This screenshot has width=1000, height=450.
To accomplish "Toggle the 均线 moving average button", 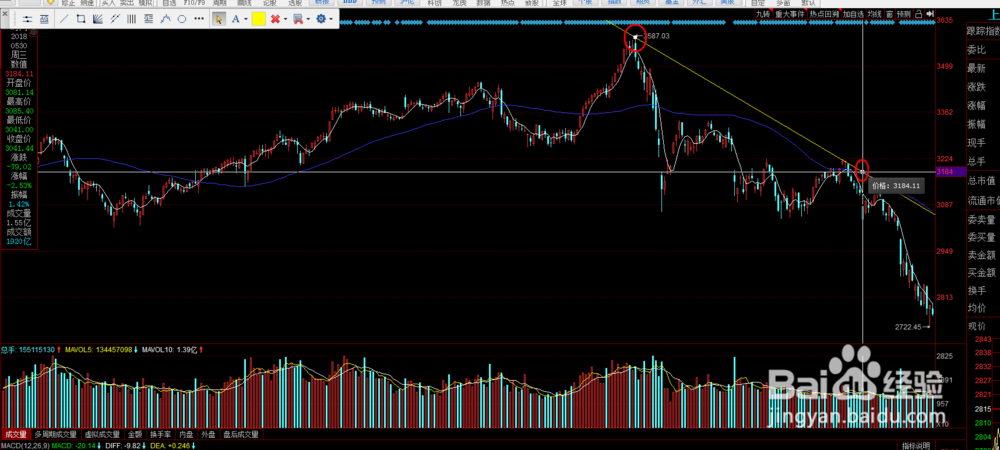I will (x=875, y=14).
